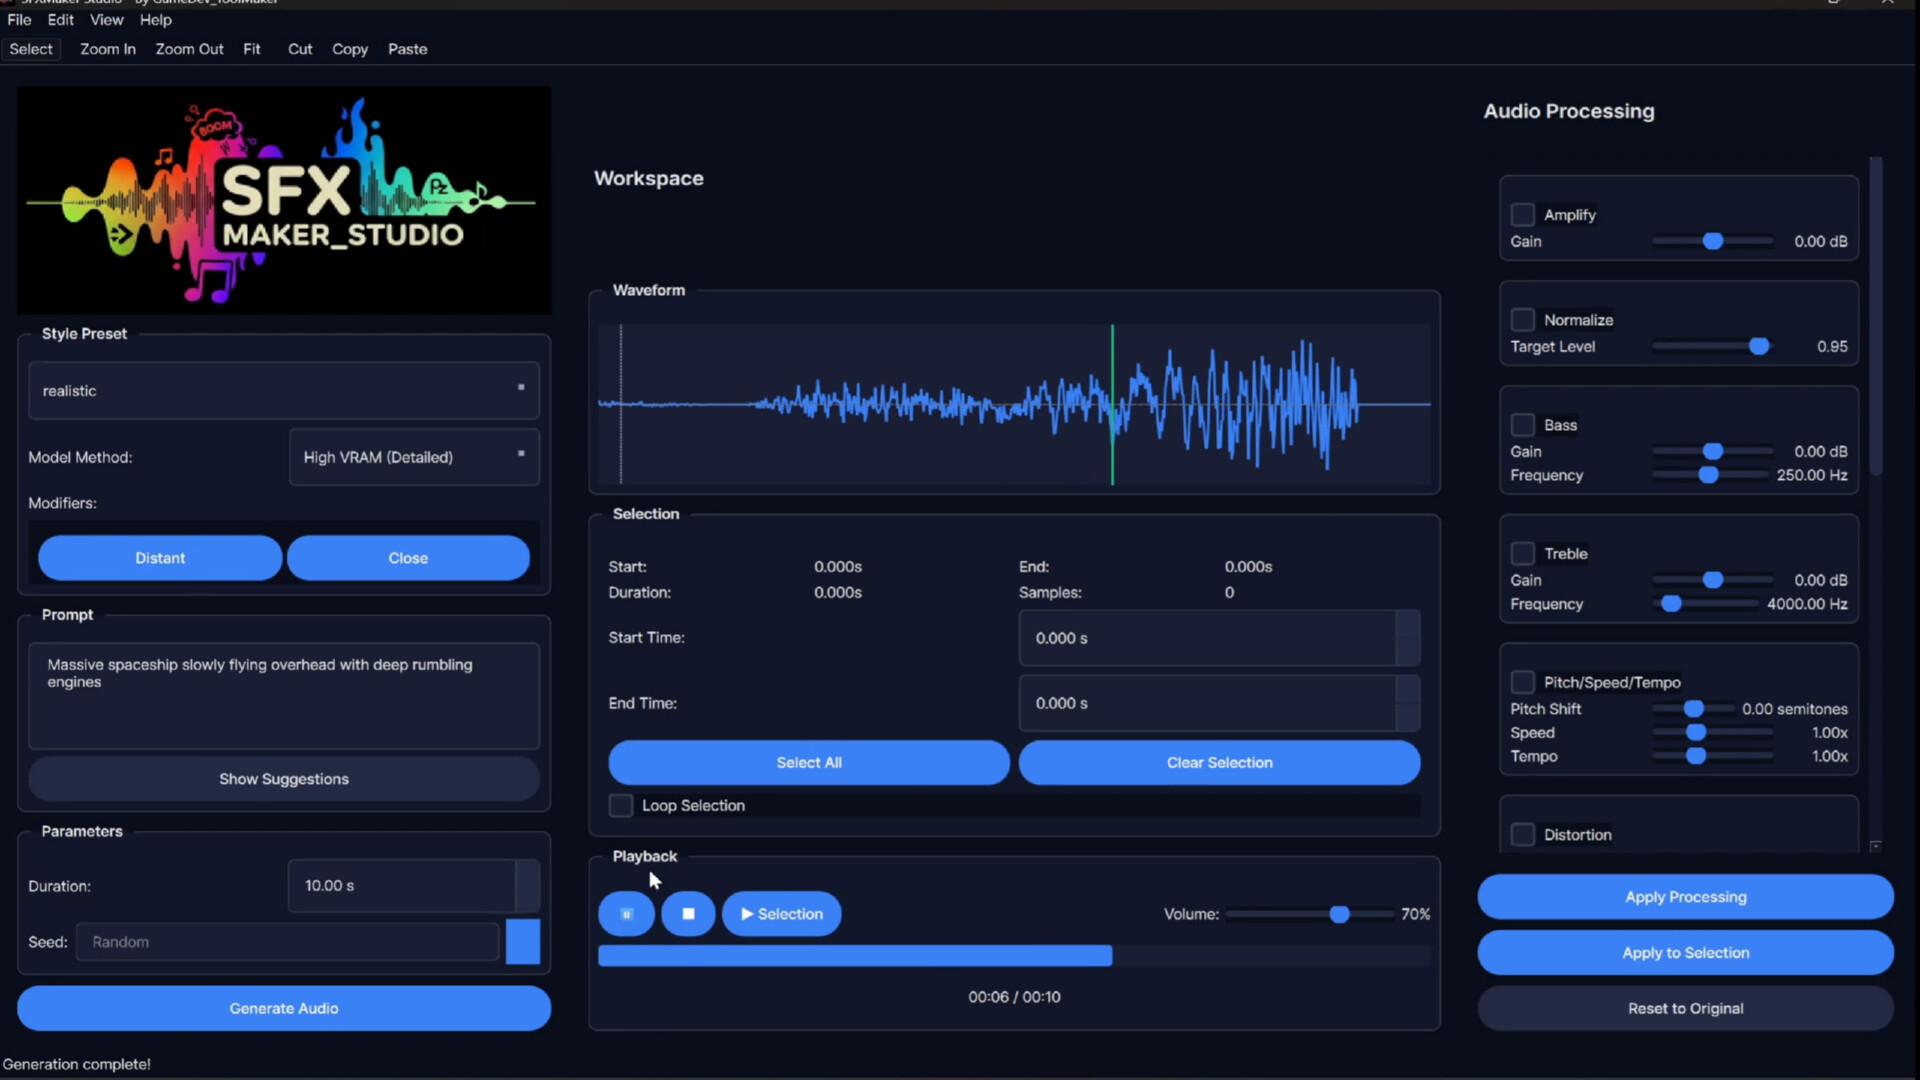1920x1080 pixels.
Task: Open the File menu
Action: click(18, 19)
